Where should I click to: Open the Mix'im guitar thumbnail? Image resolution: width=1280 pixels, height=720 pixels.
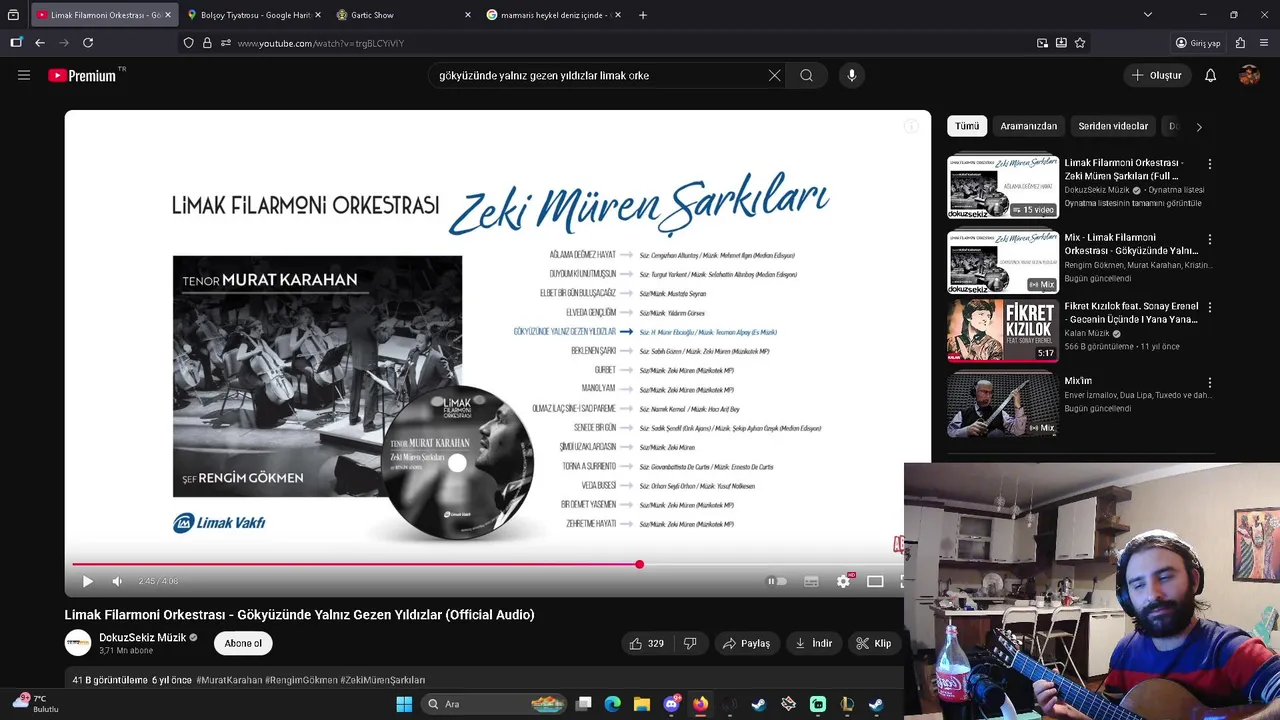1003,405
